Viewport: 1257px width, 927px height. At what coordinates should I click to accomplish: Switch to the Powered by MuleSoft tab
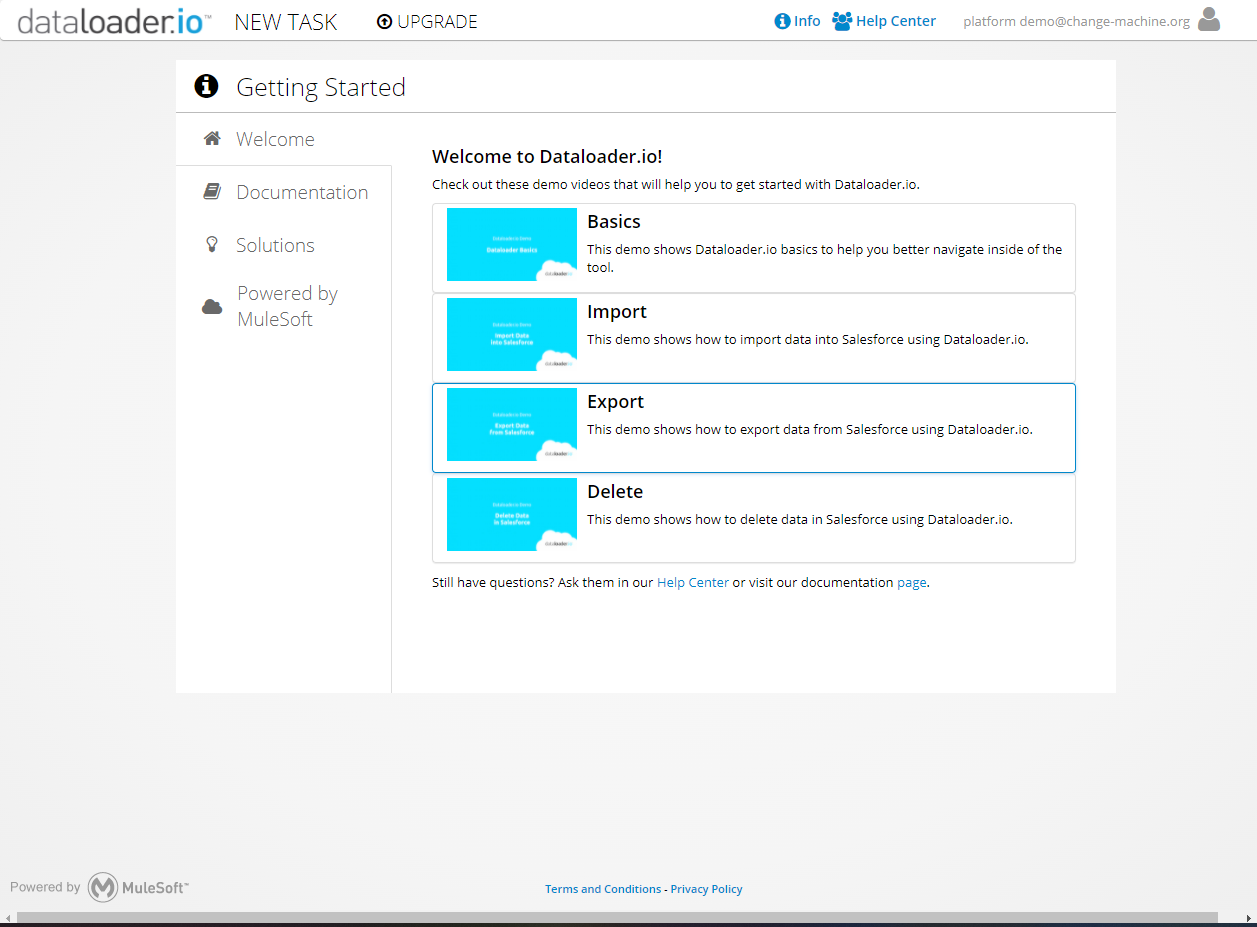pos(284,306)
